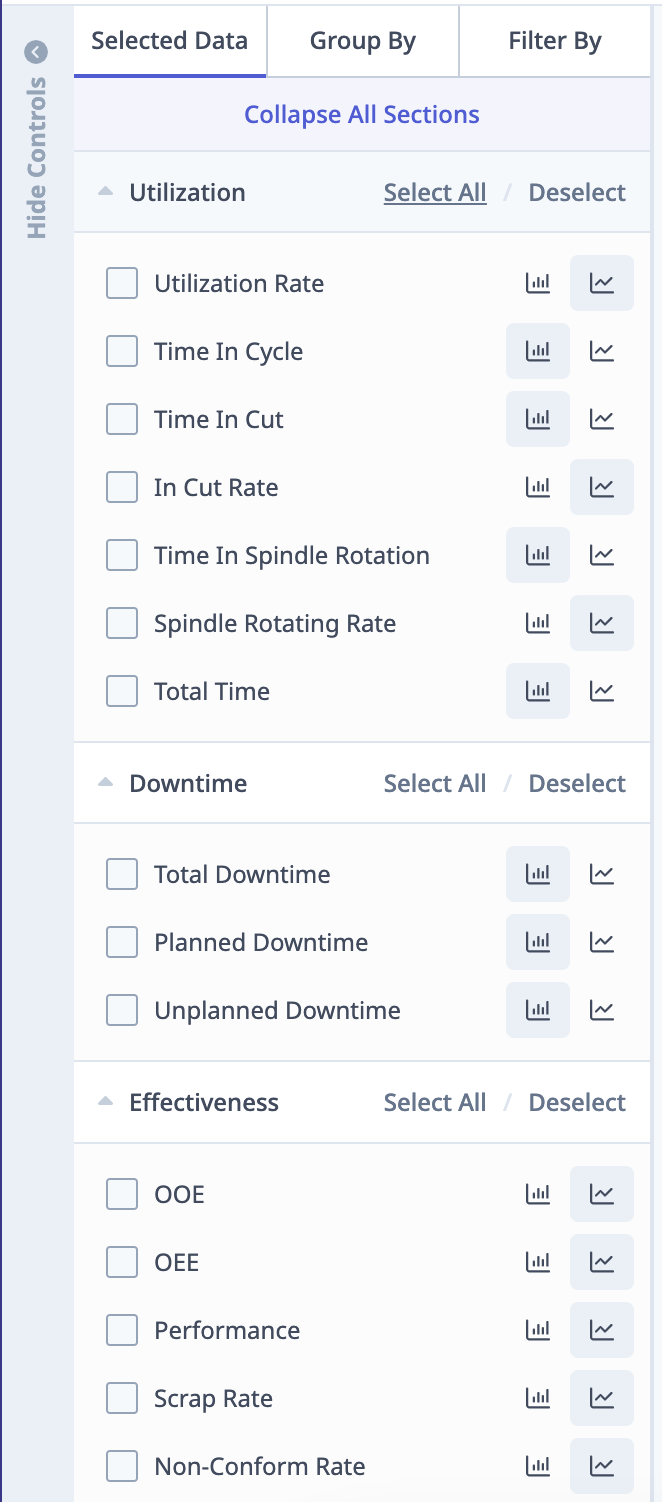Image resolution: width=662 pixels, height=1502 pixels.
Task: Select line chart for Total Time
Action: [602, 691]
